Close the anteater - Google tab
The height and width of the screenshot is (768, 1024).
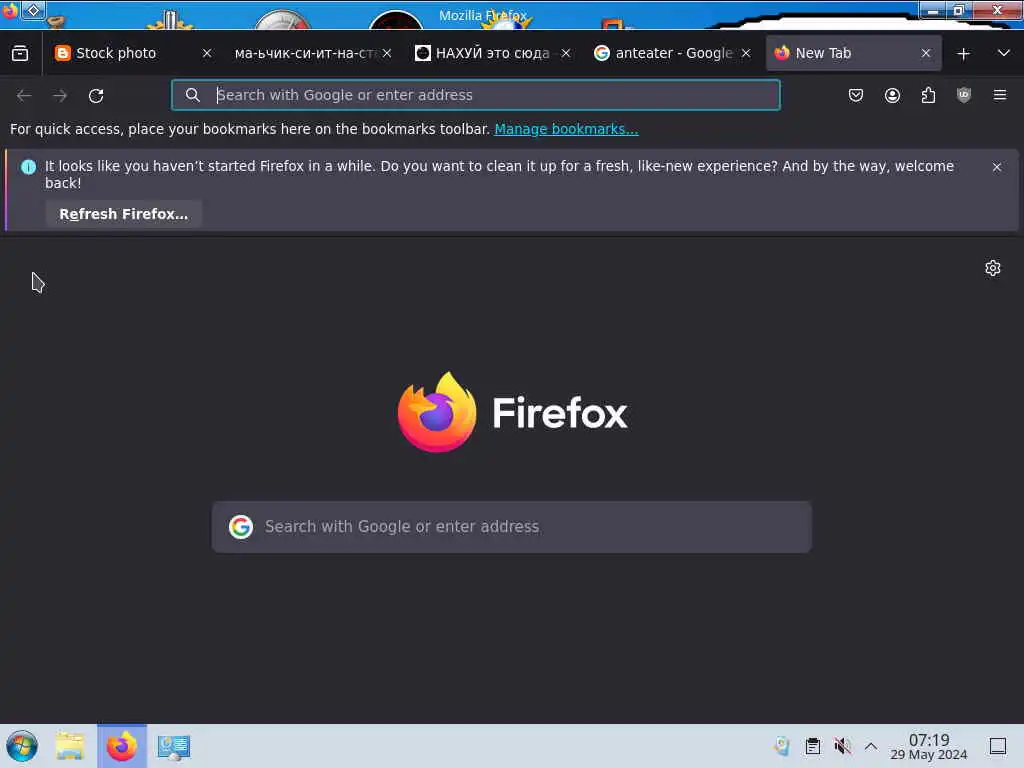click(x=746, y=54)
